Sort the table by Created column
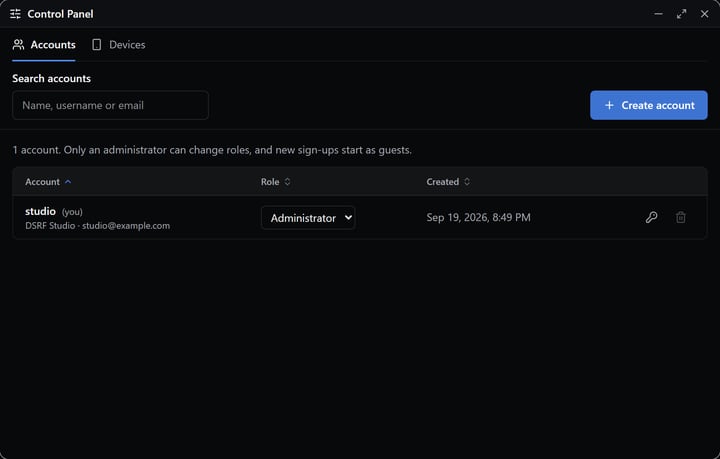Viewport: 720px width, 459px height. pos(448,182)
